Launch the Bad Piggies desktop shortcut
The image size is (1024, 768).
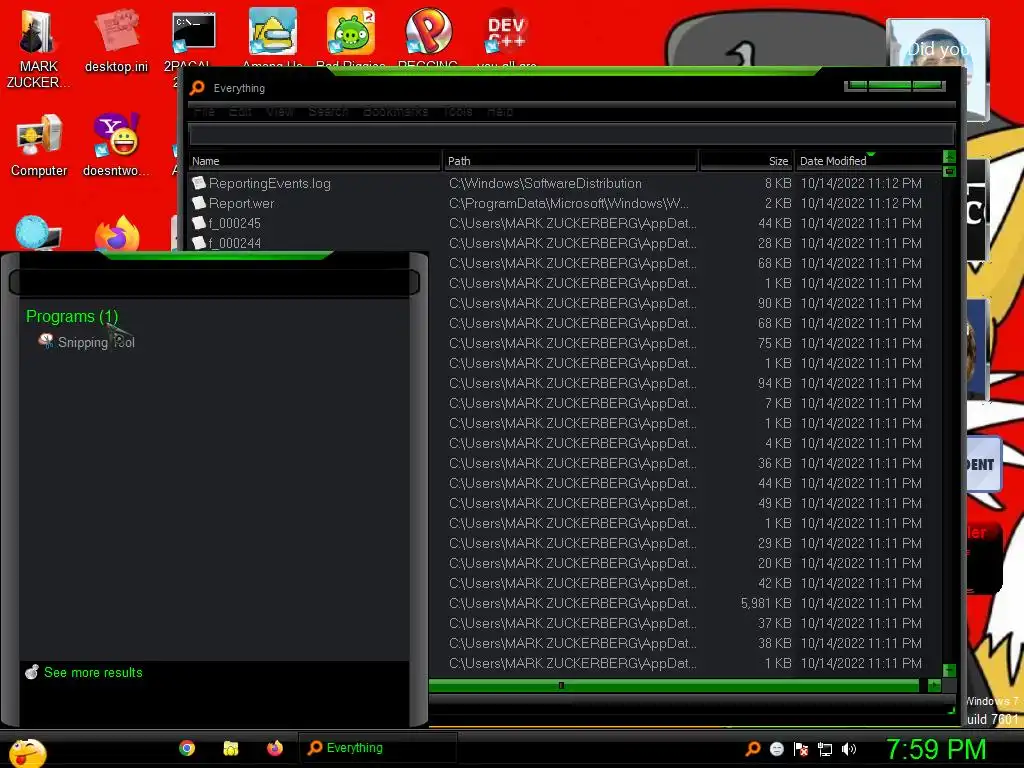click(x=351, y=37)
